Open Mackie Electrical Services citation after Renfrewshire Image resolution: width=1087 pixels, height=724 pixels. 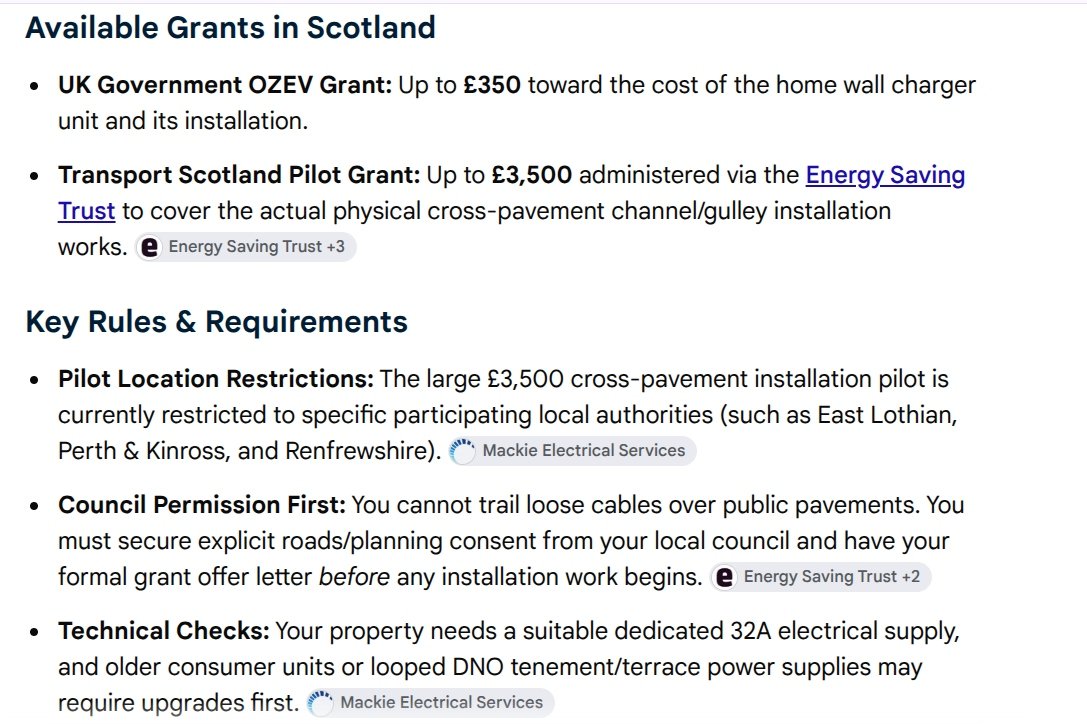tap(573, 451)
